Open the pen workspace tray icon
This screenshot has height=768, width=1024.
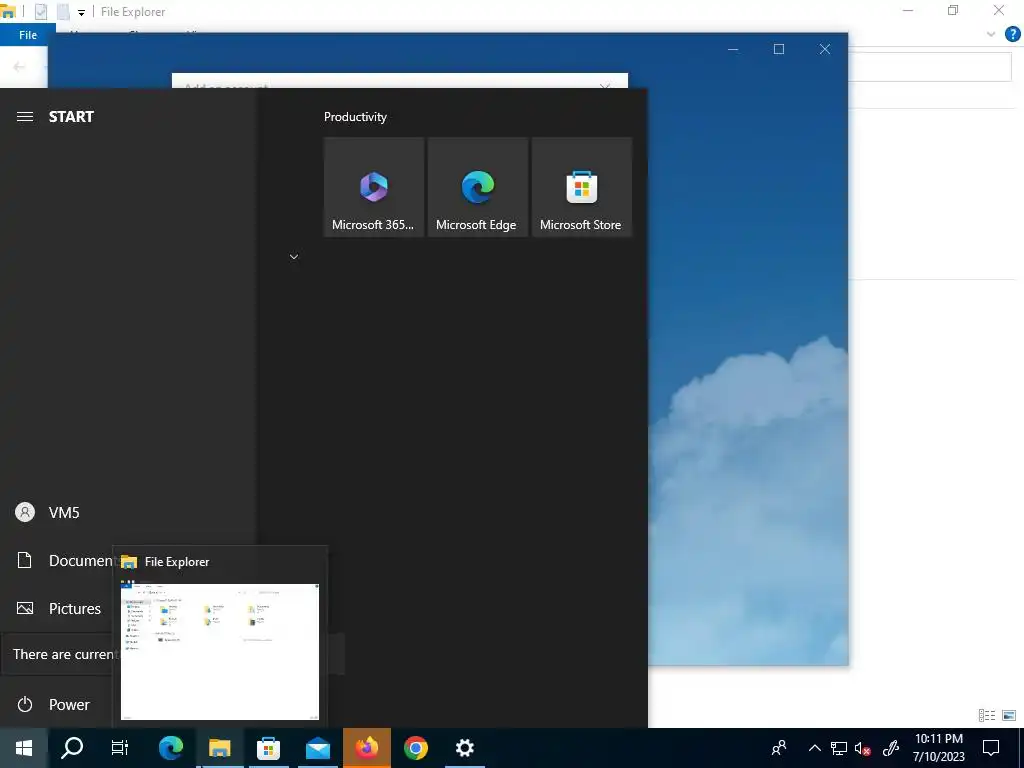pyautogui.click(x=890, y=748)
